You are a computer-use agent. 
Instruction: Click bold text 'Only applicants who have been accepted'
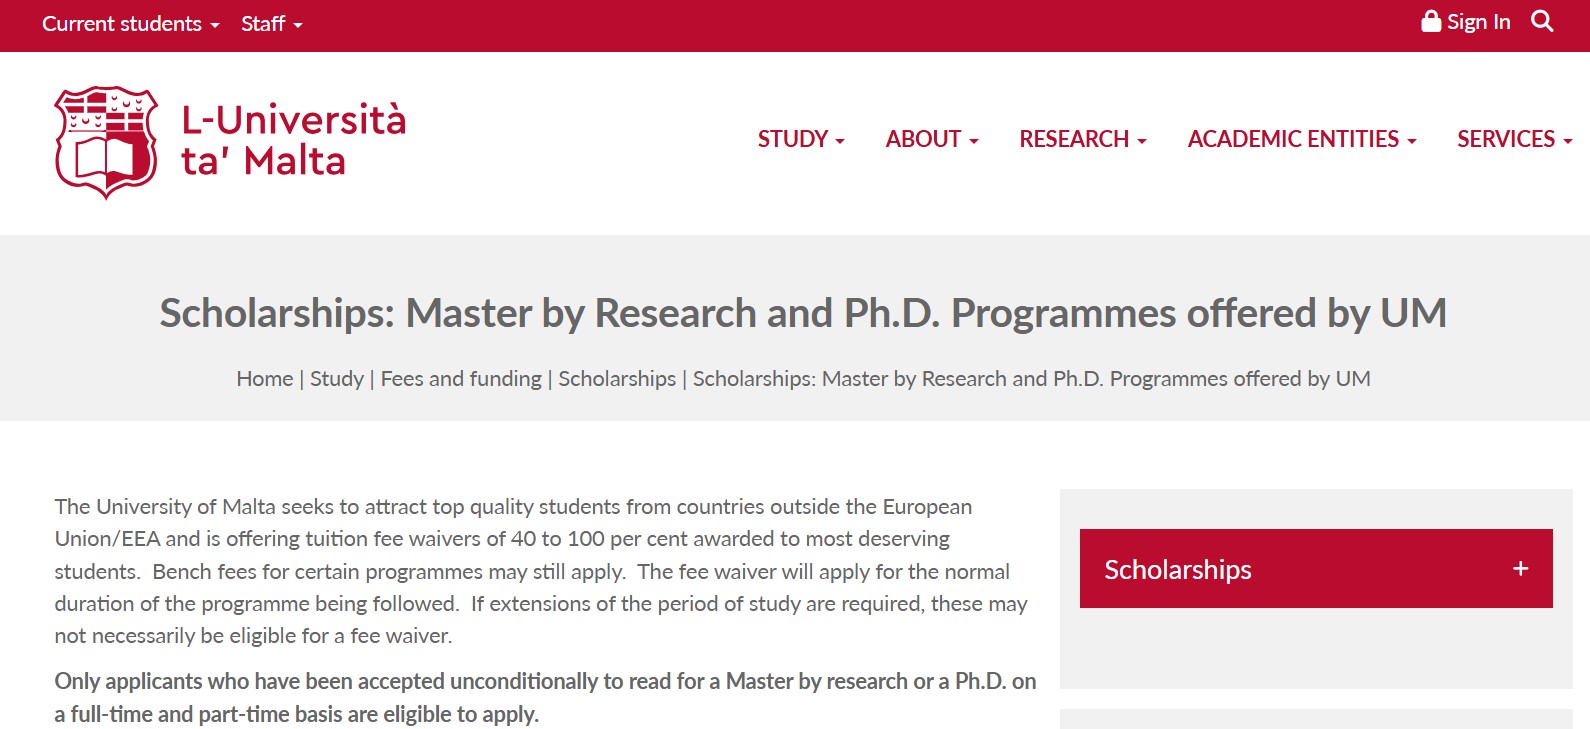pyautogui.click(x=545, y=697)
